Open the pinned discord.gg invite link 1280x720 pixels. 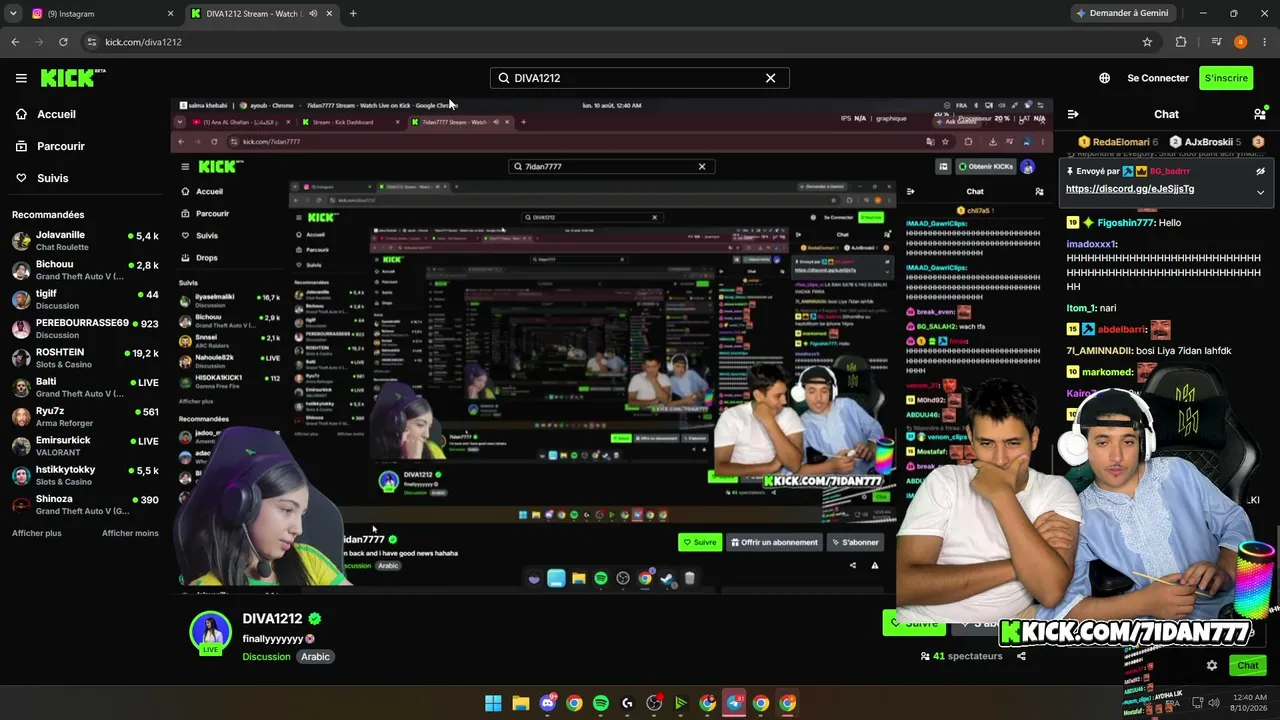click(1130, 189)
